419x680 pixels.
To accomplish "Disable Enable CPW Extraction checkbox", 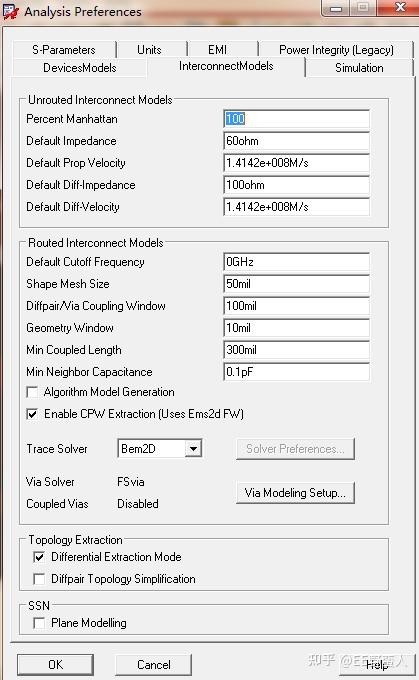I will point(32,414).
